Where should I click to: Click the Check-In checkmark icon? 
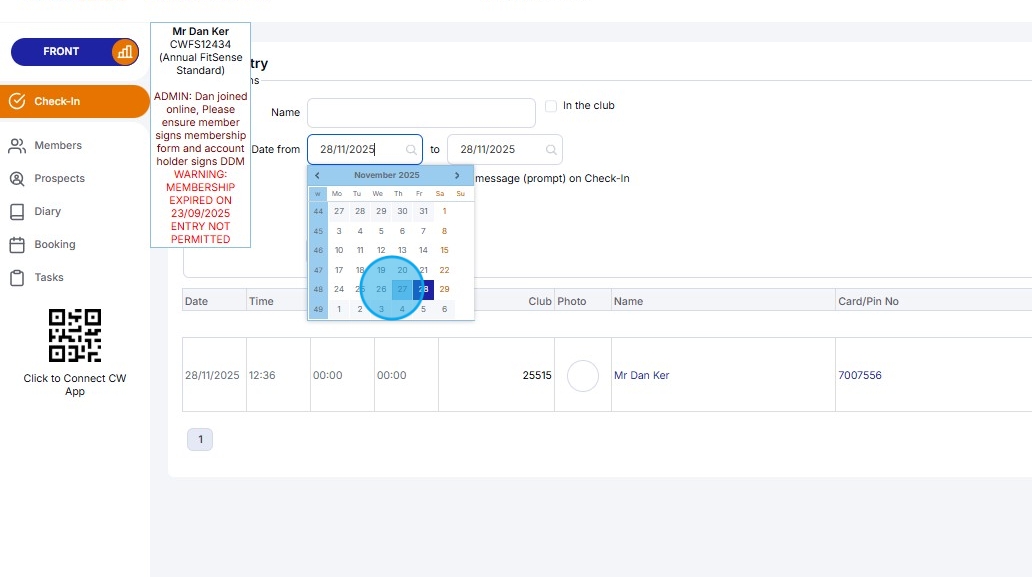[x=17, y=101]
